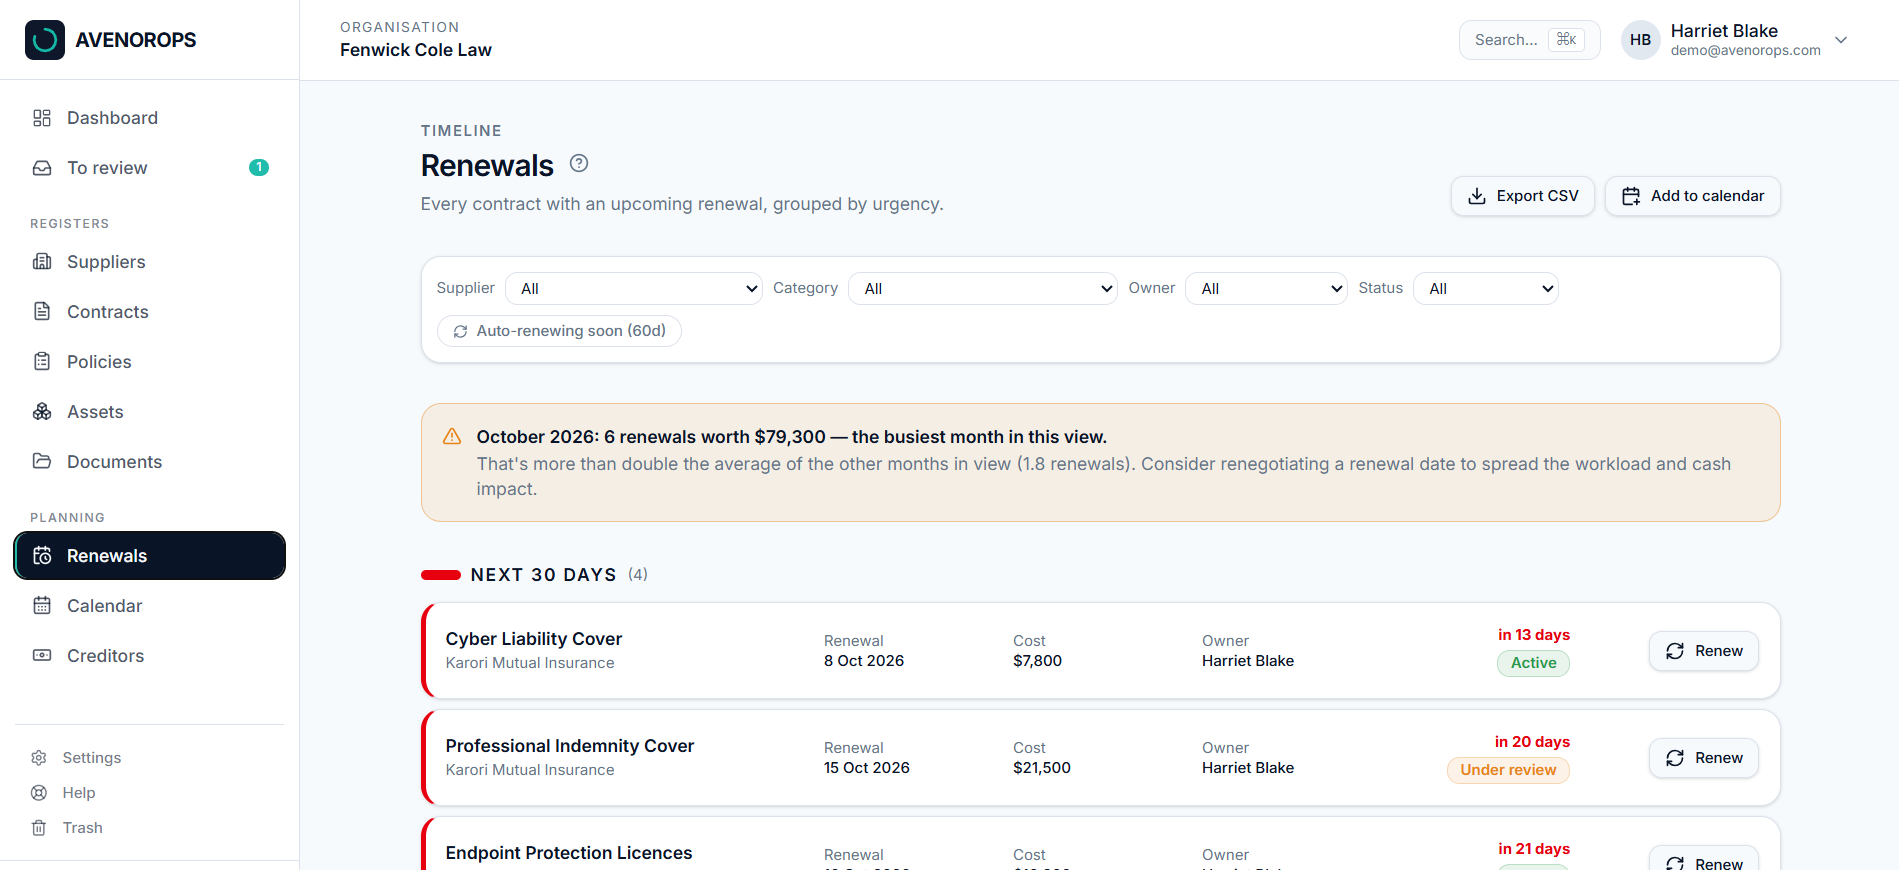Click the Under review status badge
Screen dimensions: 1899x870
click(x=1508, y=770)
